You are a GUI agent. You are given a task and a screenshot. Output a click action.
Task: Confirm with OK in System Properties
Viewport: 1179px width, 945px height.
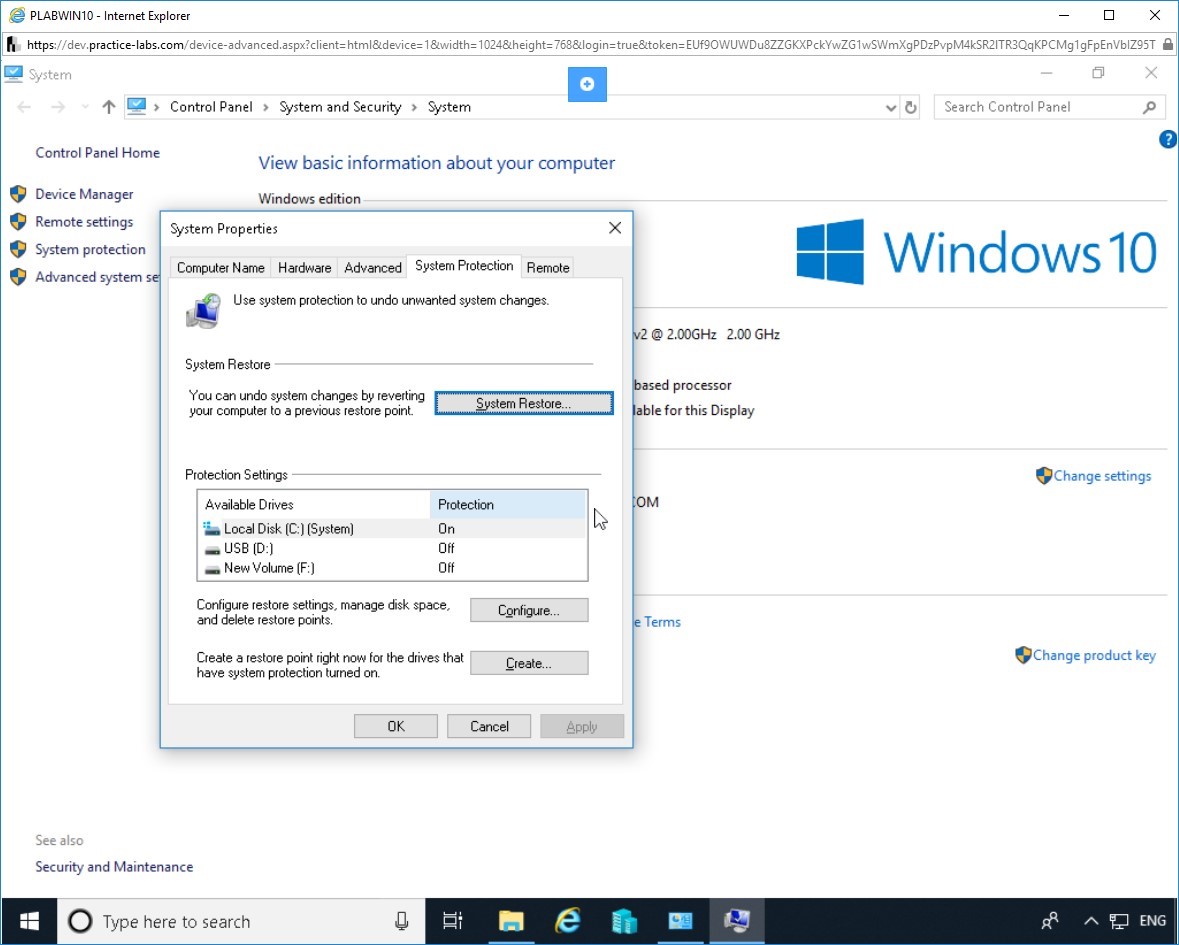click(x=396, y=726)
